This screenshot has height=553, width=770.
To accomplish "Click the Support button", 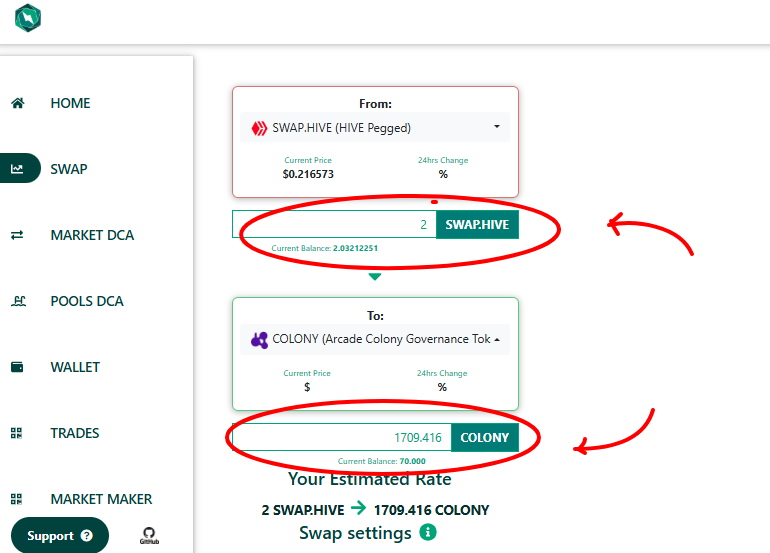I will [x=59, y=535].
